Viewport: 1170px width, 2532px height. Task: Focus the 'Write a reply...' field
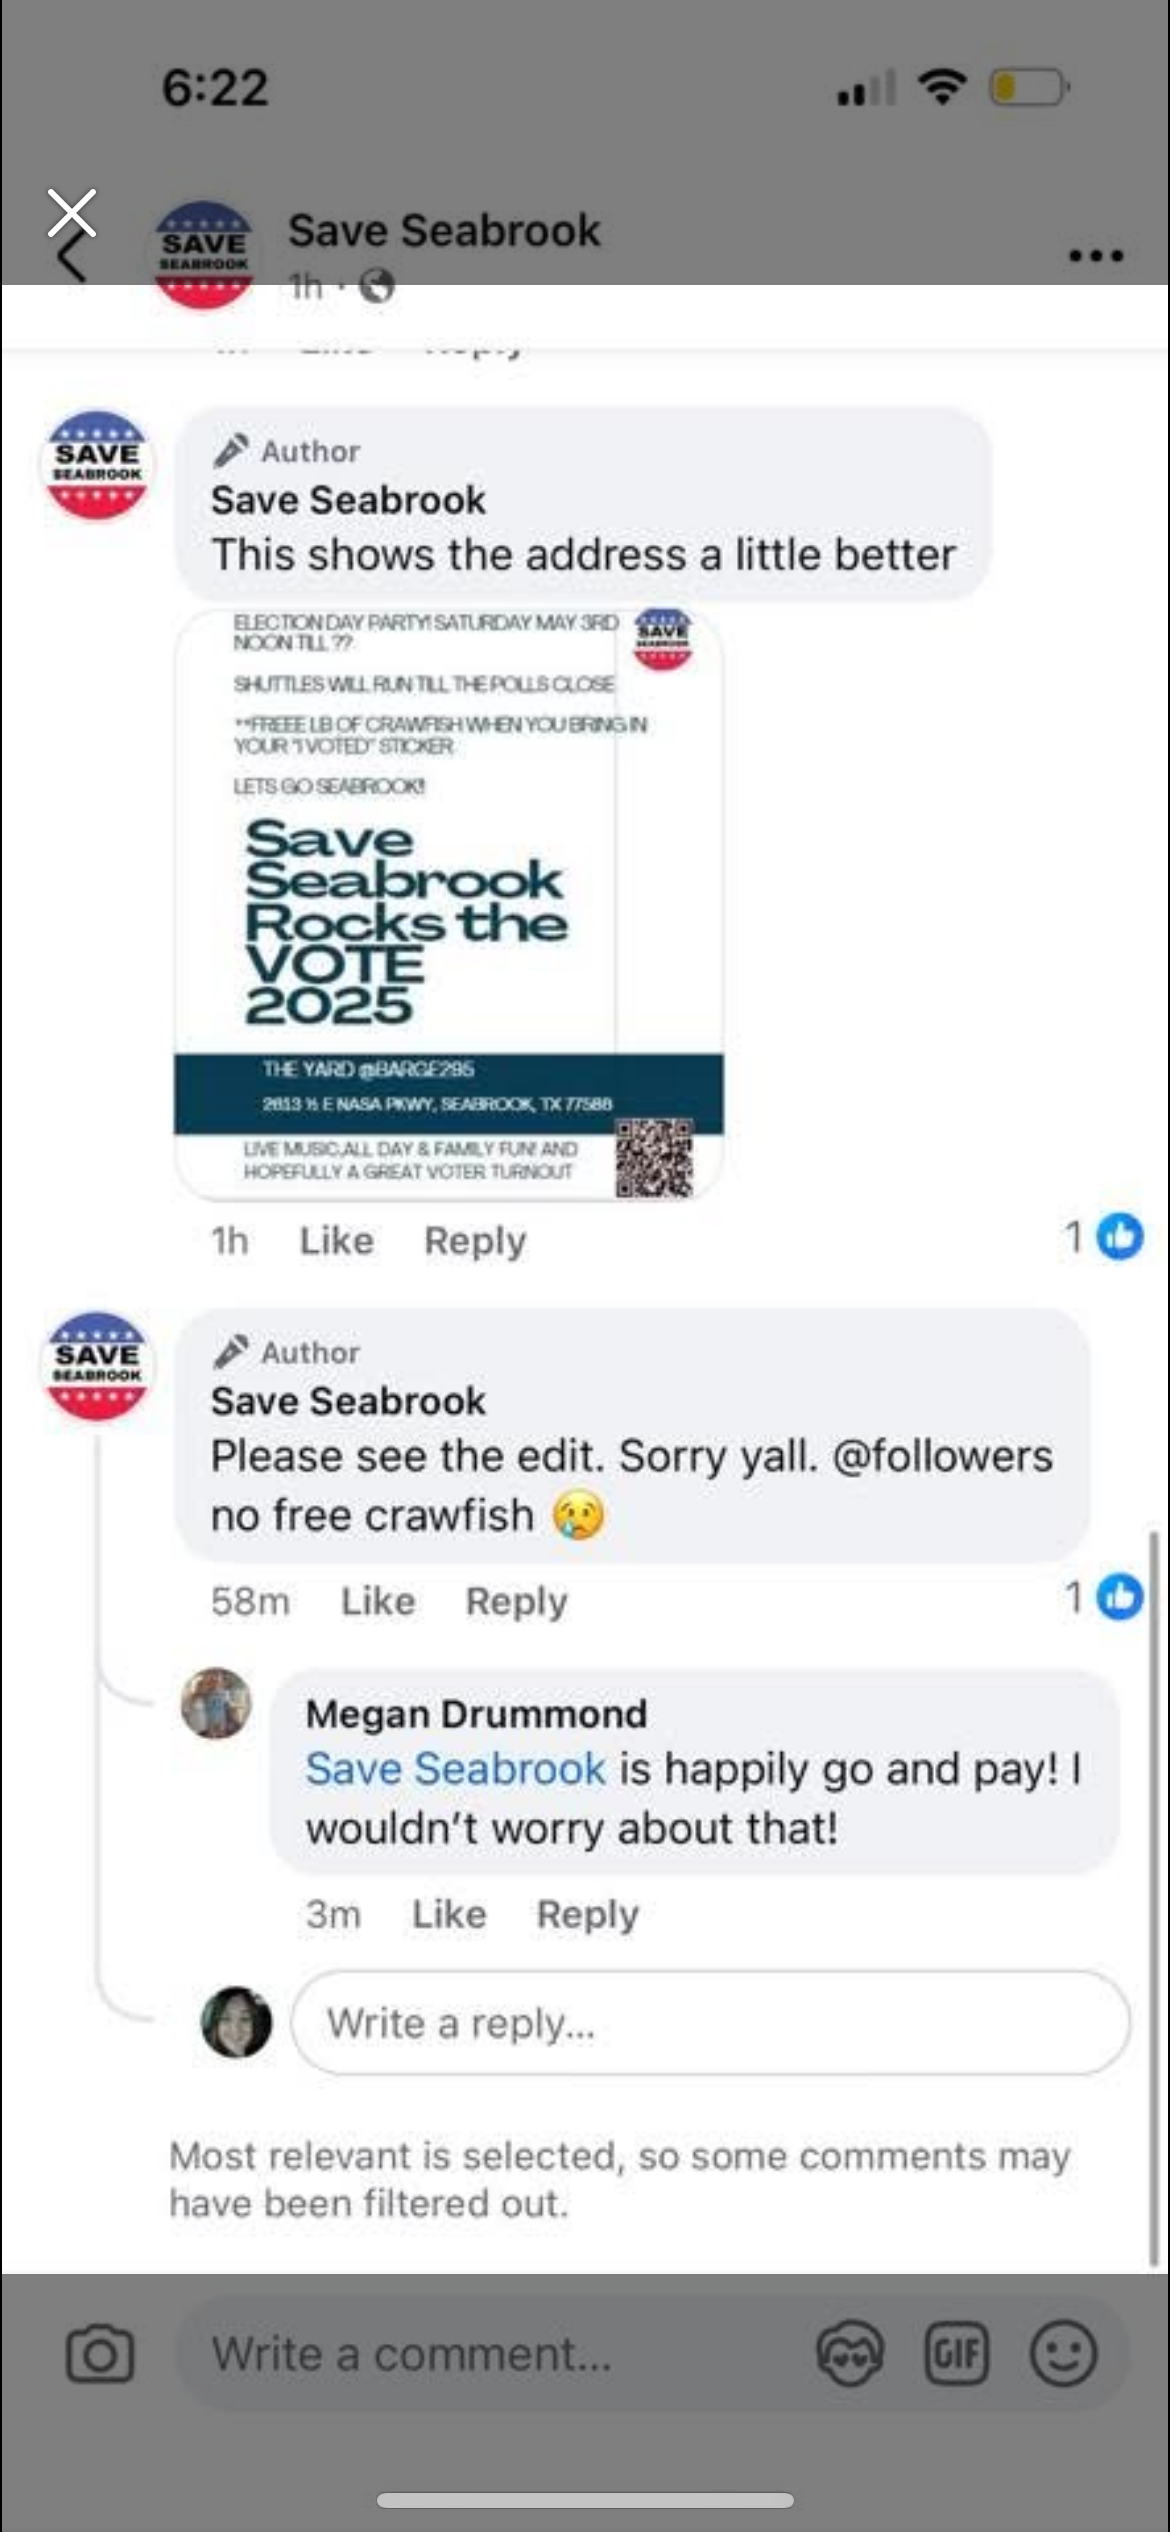711,2023
